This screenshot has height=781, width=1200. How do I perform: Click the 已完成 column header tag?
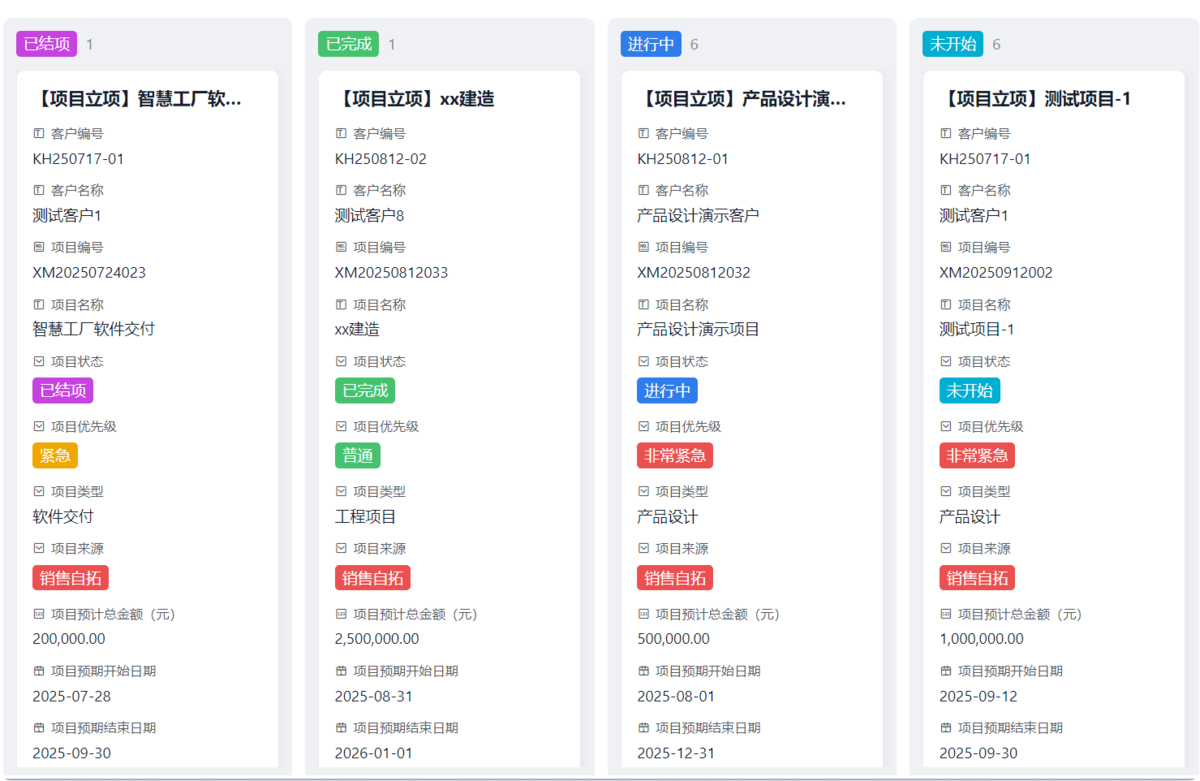pyautogui.click(x=349, y=44)
